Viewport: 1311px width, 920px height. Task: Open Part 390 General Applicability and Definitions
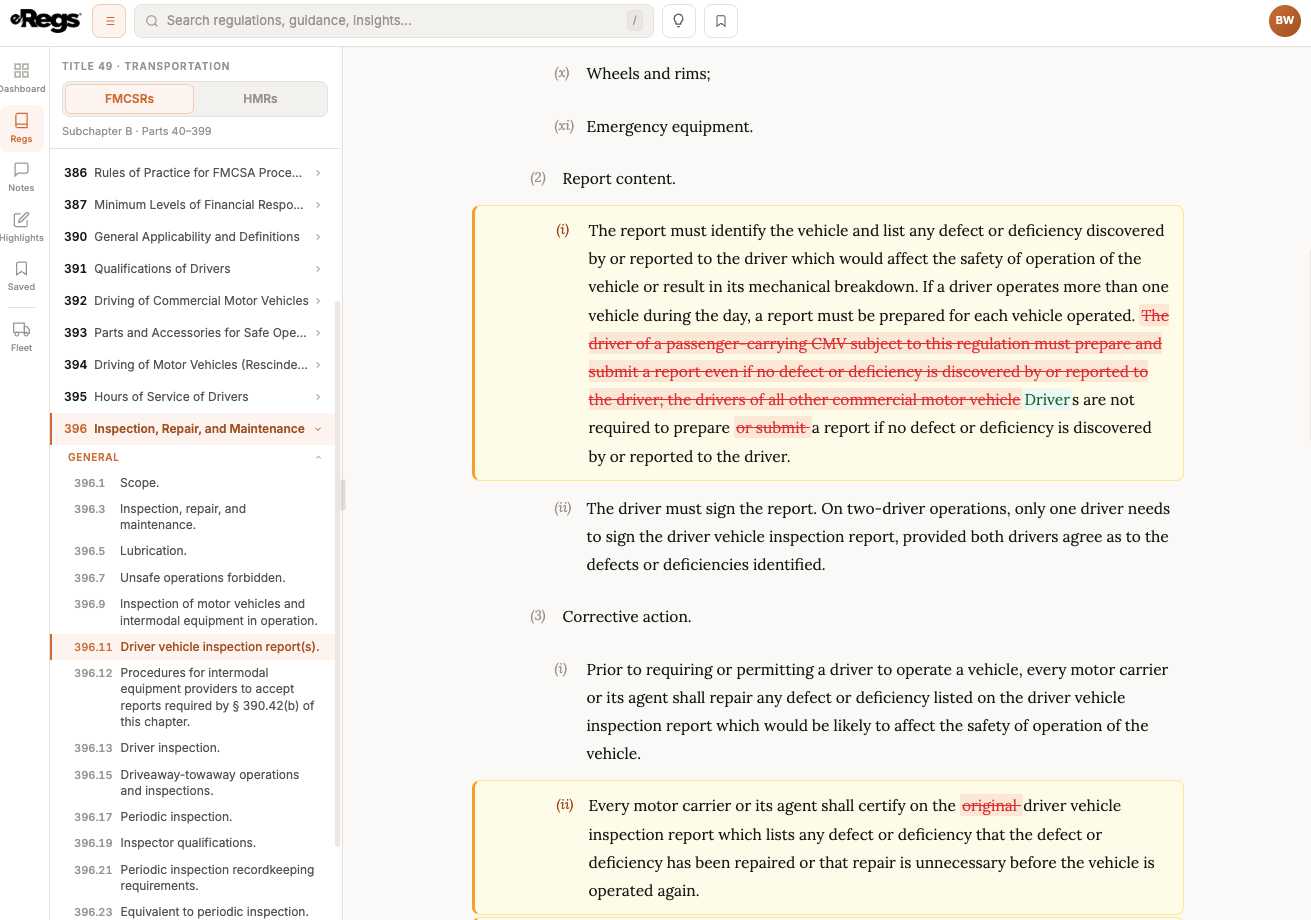(192, 237)
